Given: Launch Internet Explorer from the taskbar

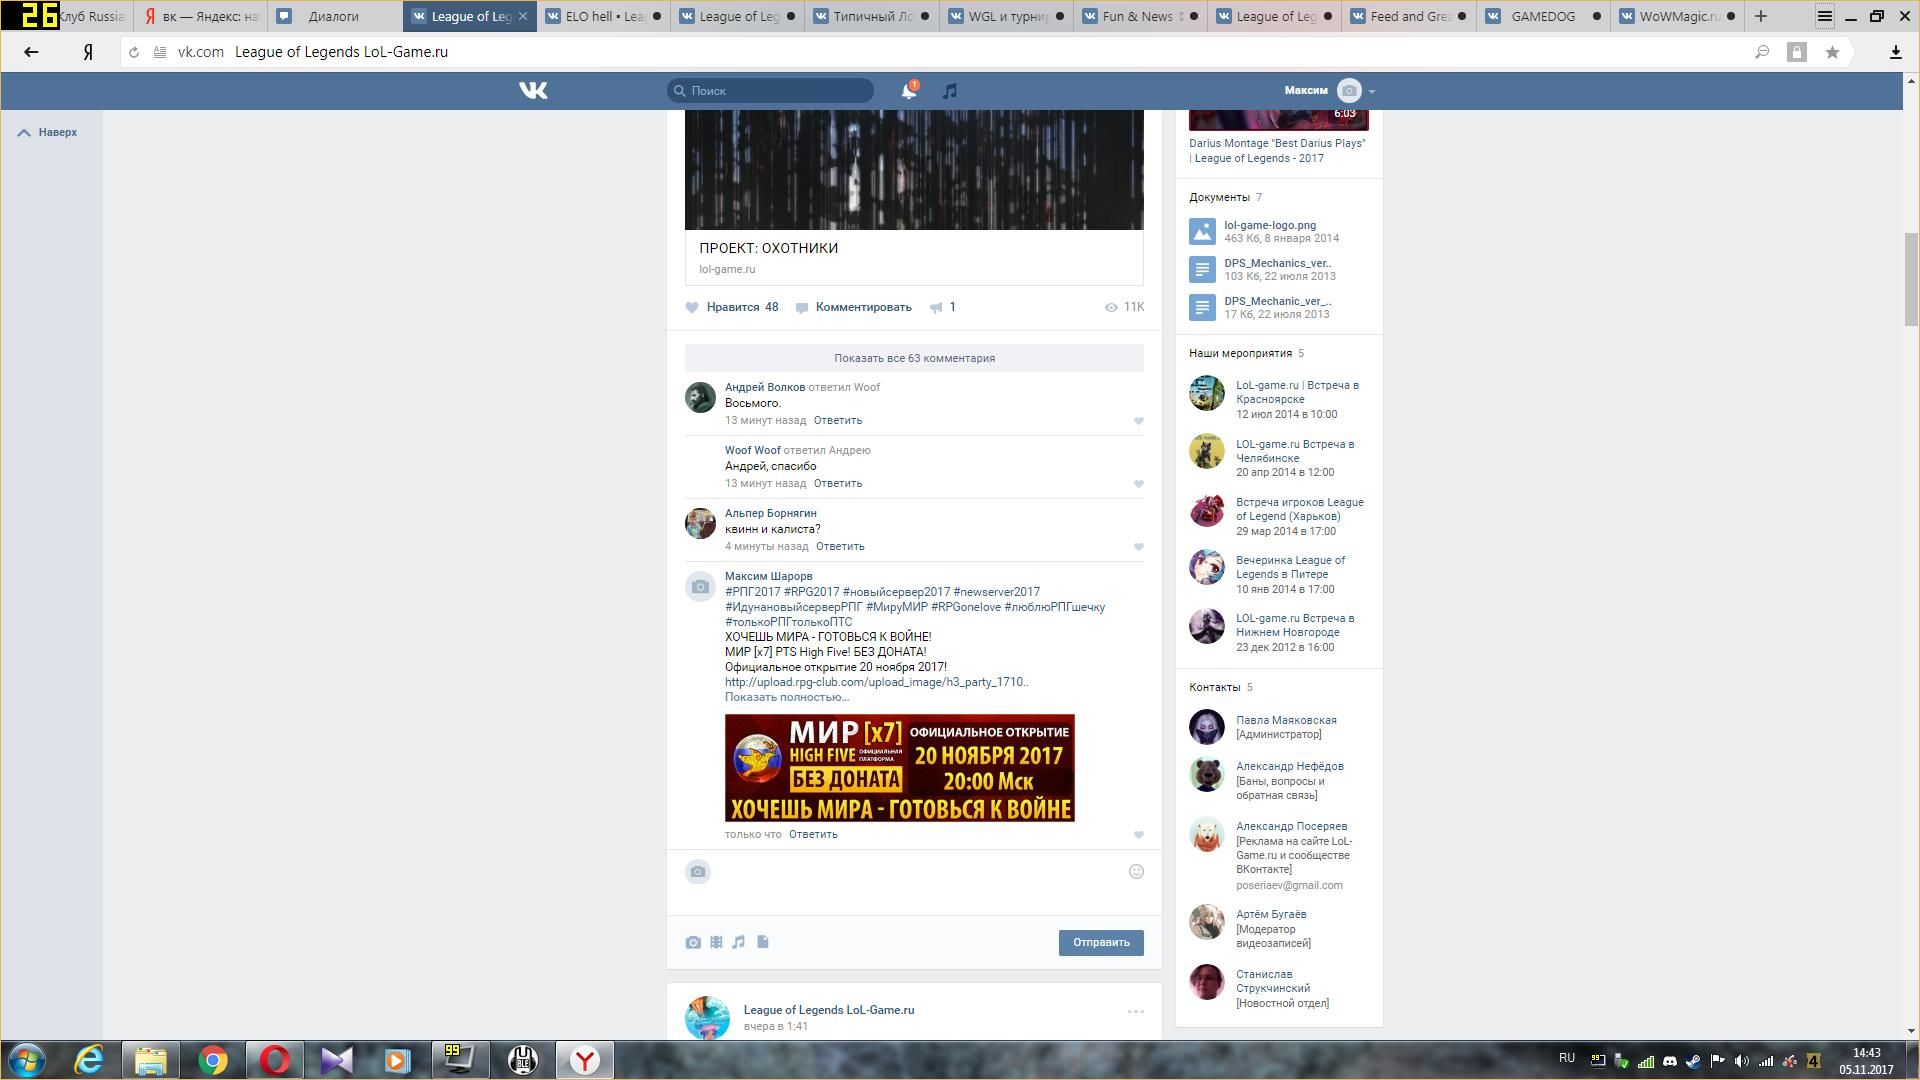Looking at the screenshot, I should coord(90,1060).
